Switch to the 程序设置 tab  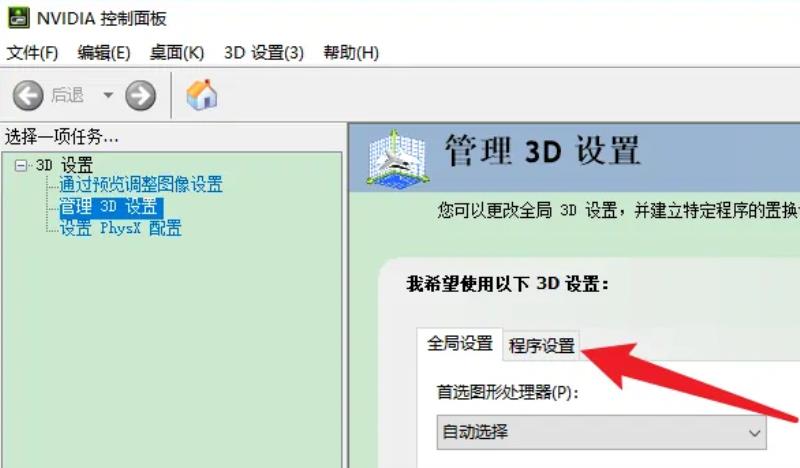tap(541, 346)
